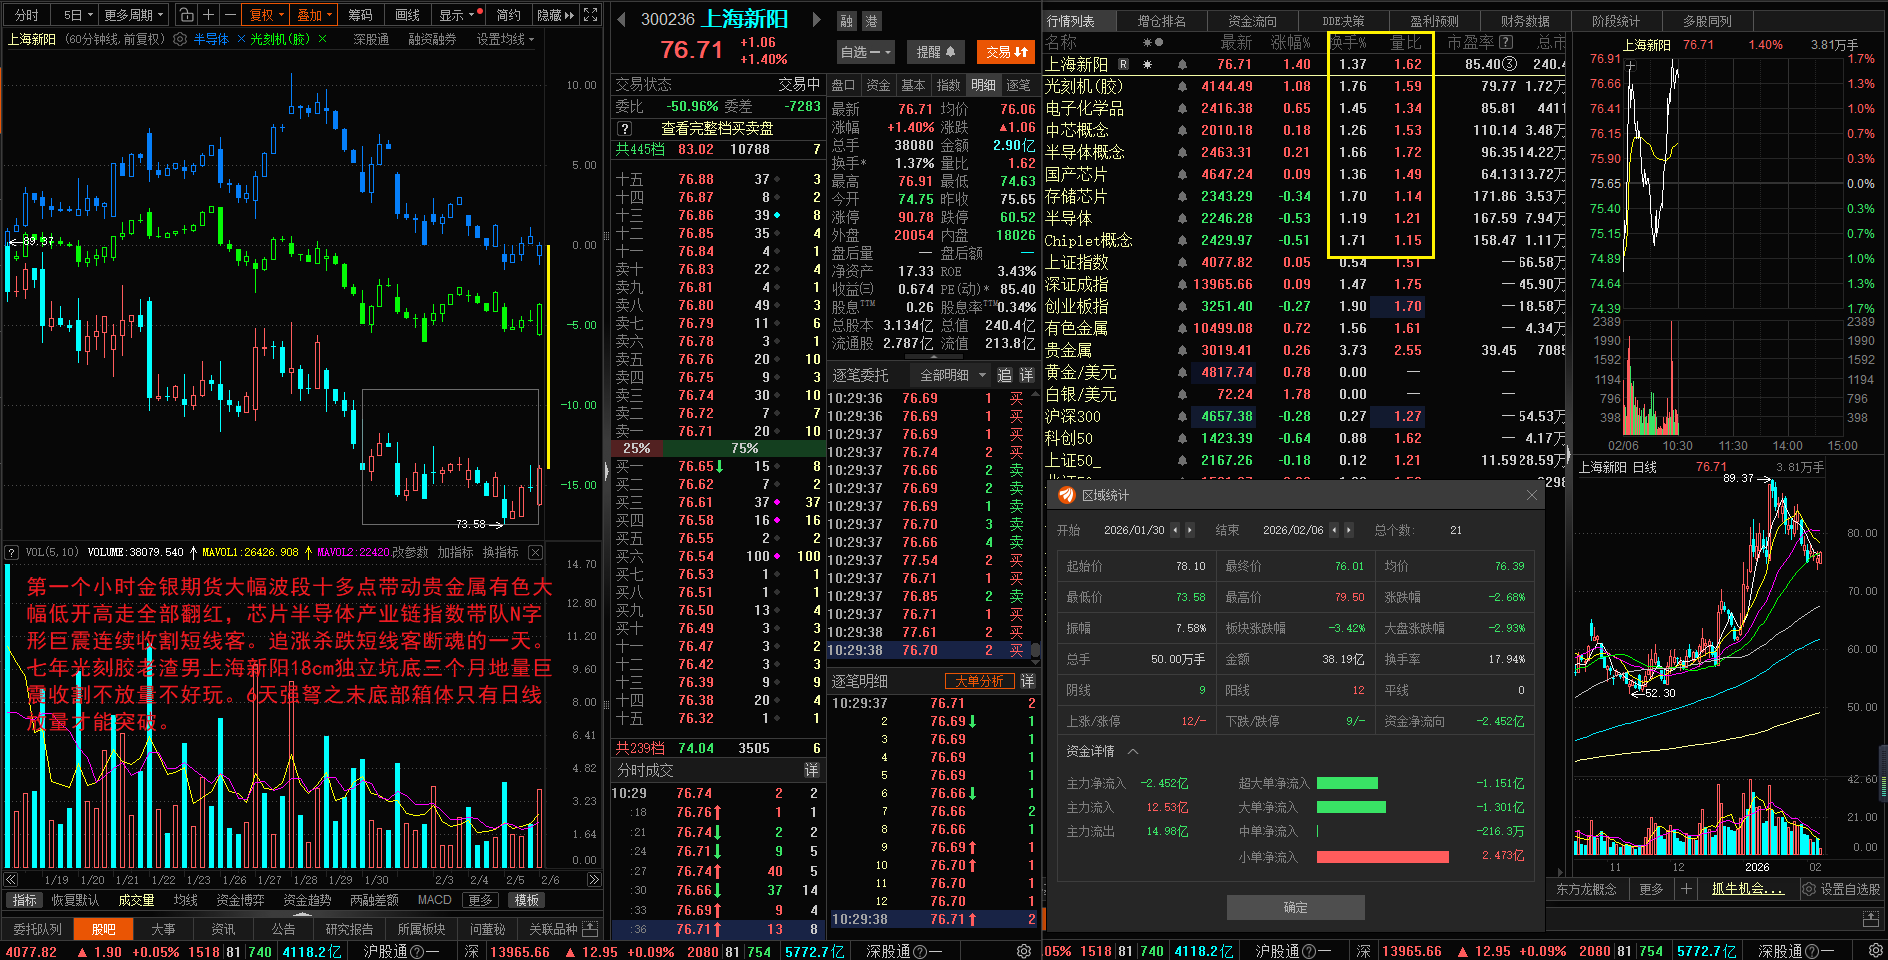Confirm the 区域统计 dialog with 确定

pyautogui.click(x=1295, y=907)
